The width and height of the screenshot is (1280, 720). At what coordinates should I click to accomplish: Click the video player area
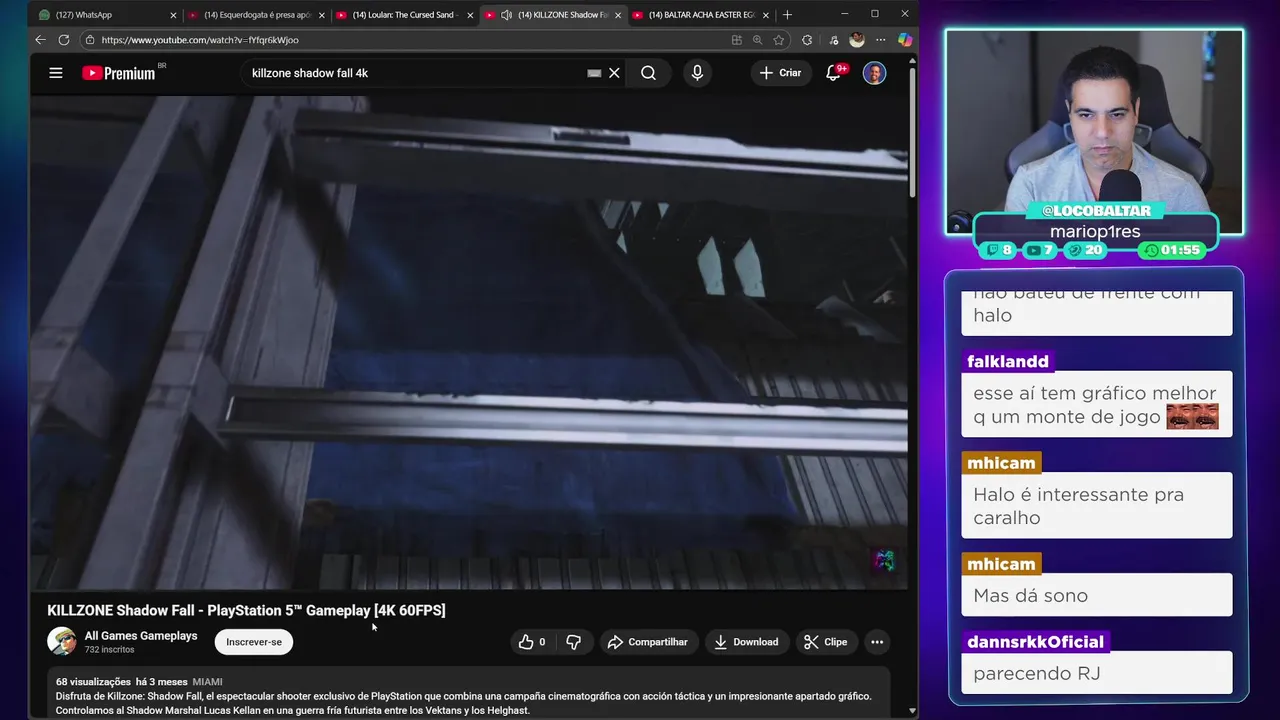[x=468, y=342]
